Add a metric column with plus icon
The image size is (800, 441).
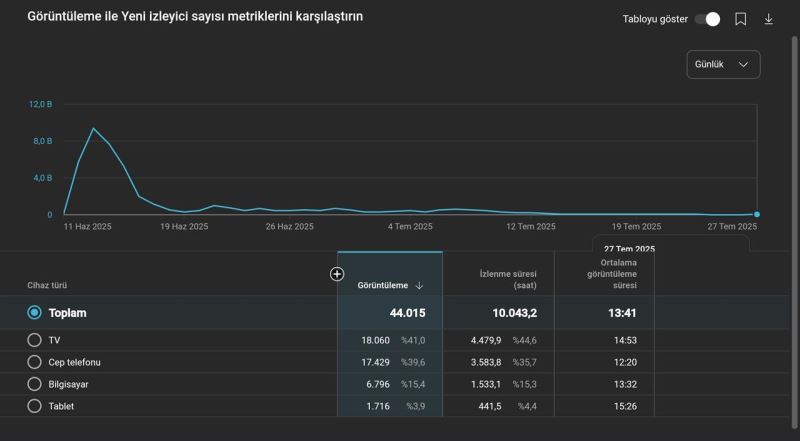[x=337, y=274]
